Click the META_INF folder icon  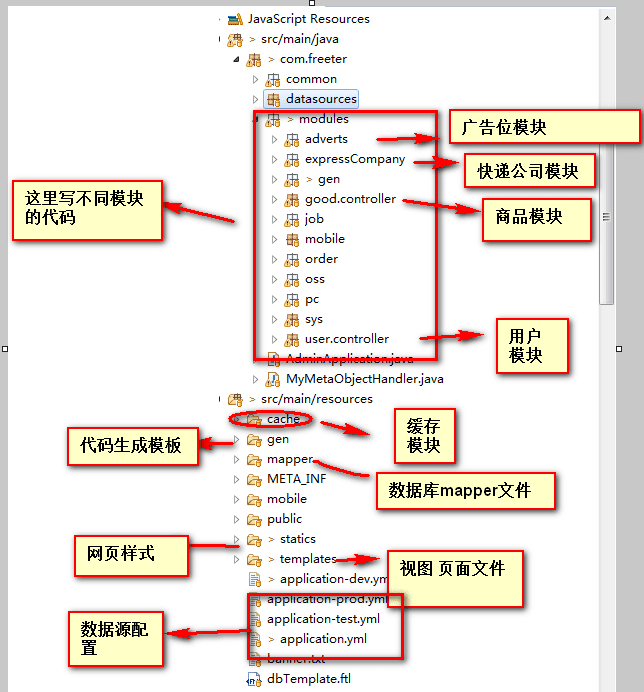(254, 480)
